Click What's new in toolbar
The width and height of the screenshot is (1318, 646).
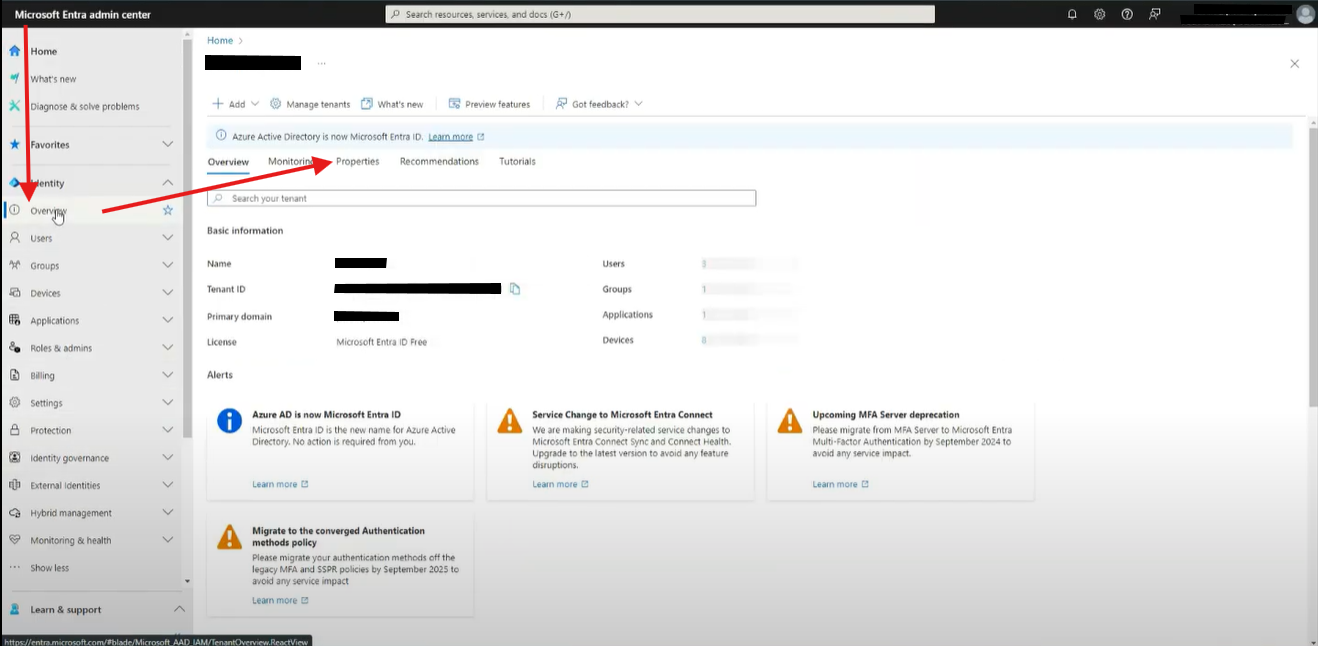pyautogui.click(x=392, y=104)
